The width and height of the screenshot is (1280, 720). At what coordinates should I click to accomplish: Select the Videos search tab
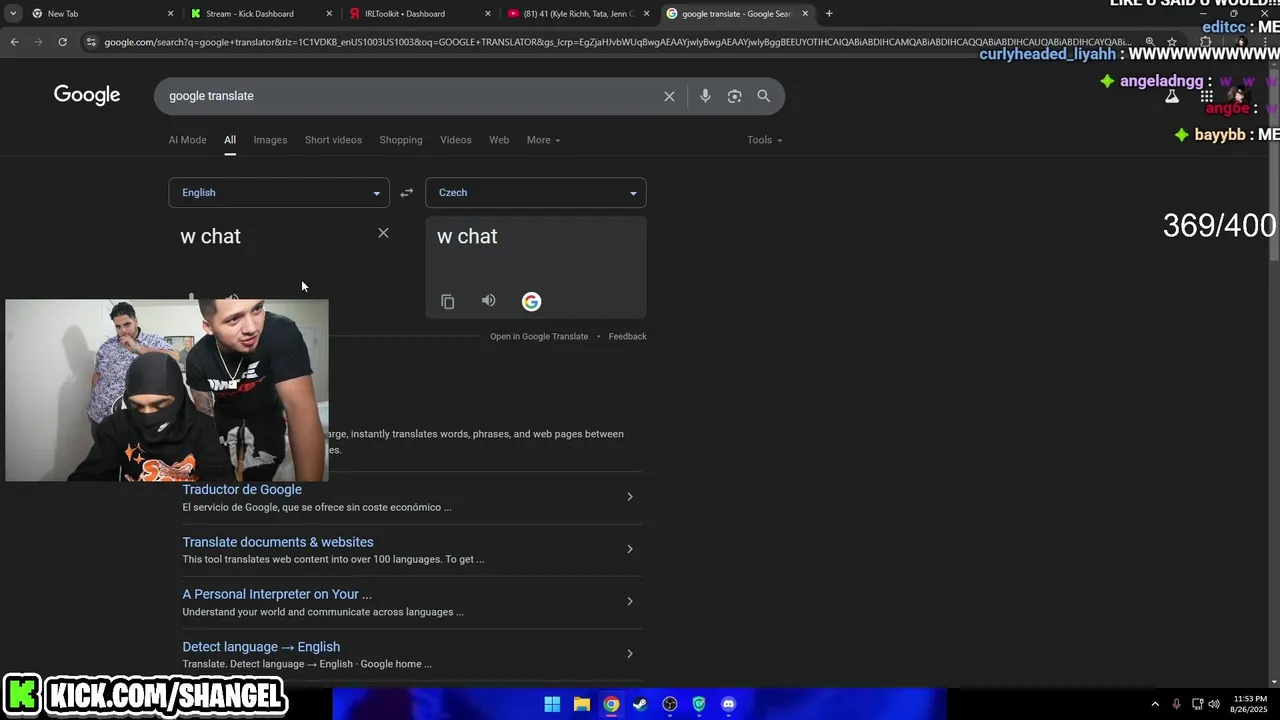pyautogui.click(x=456, y=140)
